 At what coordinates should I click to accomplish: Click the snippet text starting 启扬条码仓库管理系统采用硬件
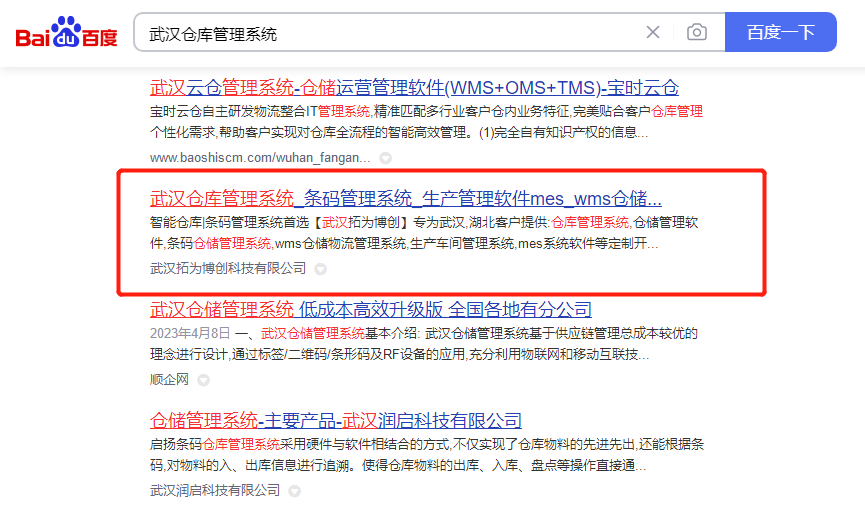pyautogui.click(x=426, y=444)
